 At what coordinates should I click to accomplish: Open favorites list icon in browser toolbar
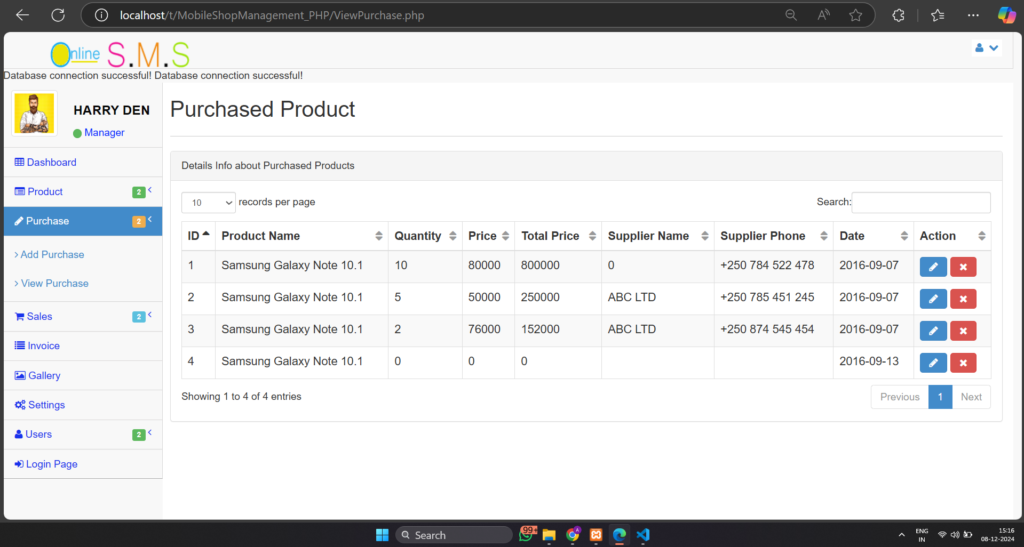[938, 15]
